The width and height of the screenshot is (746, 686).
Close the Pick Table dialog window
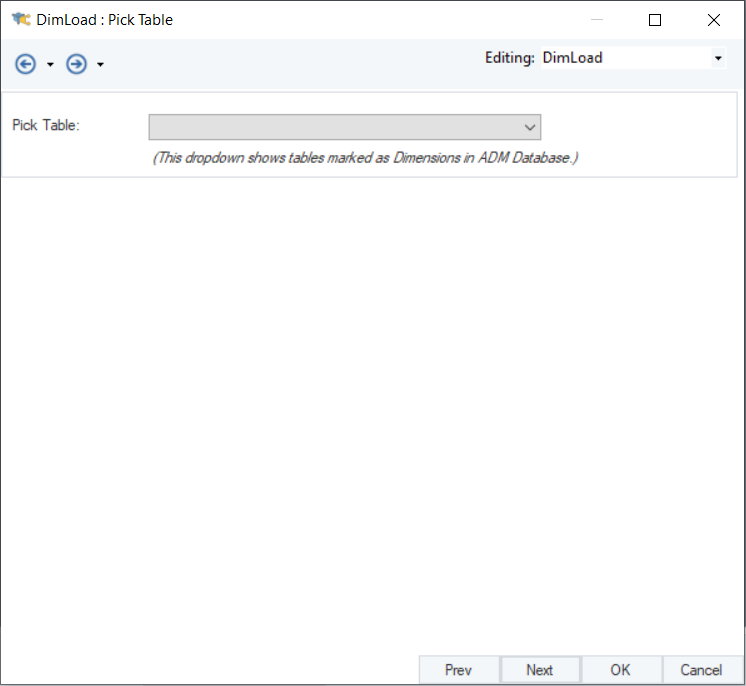click(714, 20)
